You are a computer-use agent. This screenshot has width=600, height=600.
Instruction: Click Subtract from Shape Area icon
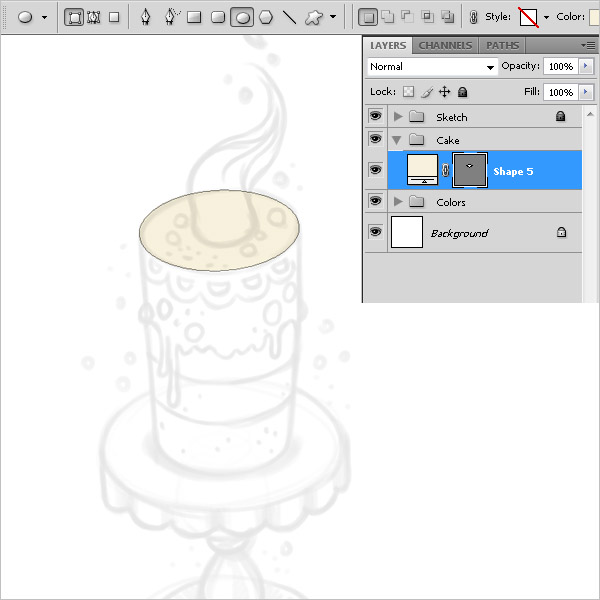click(407, 17)
